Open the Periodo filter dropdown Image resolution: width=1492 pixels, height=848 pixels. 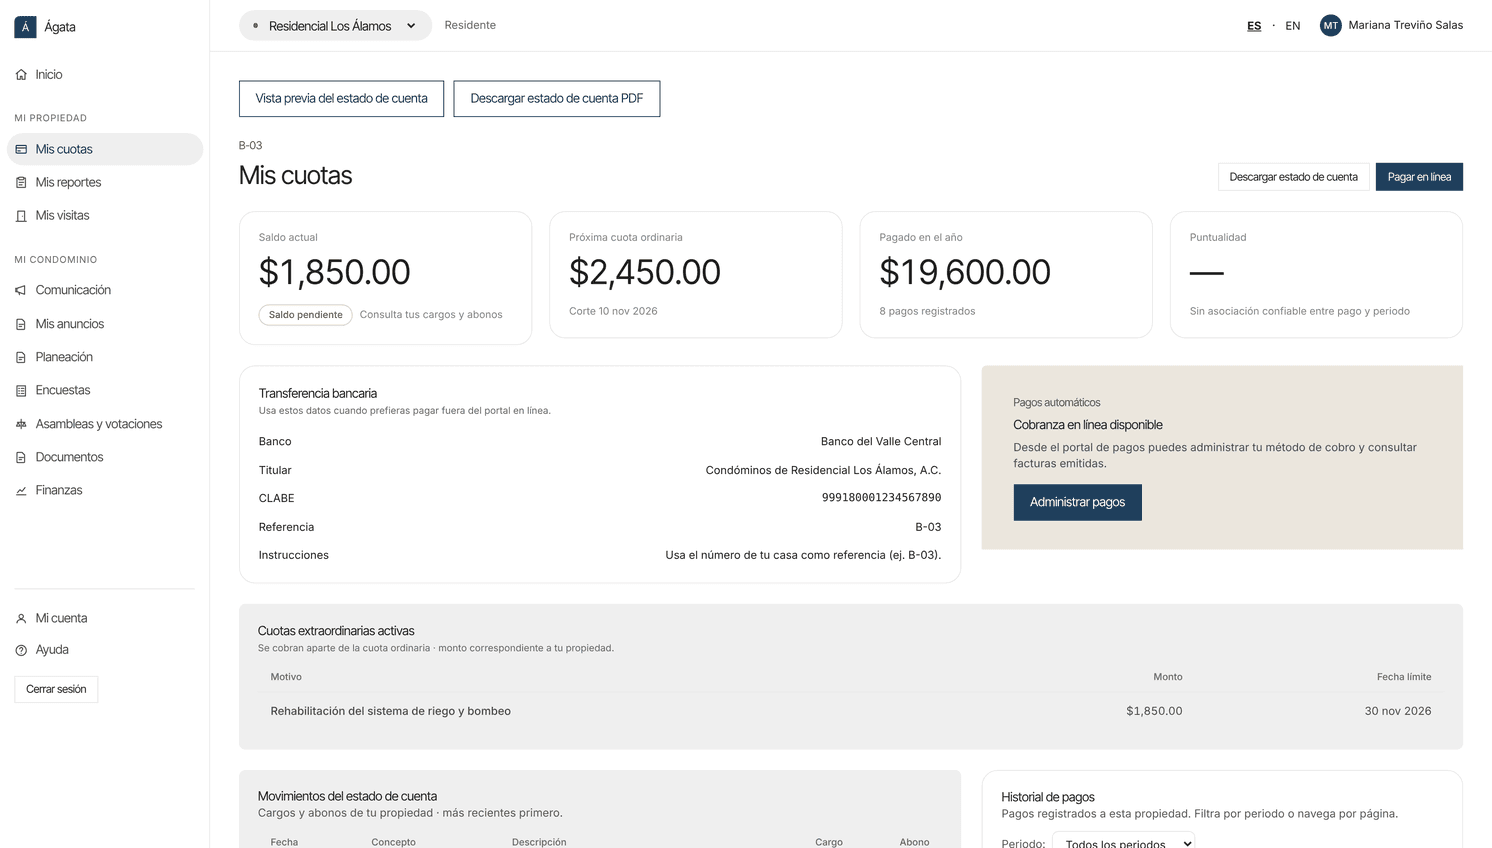click(1123, 842)
